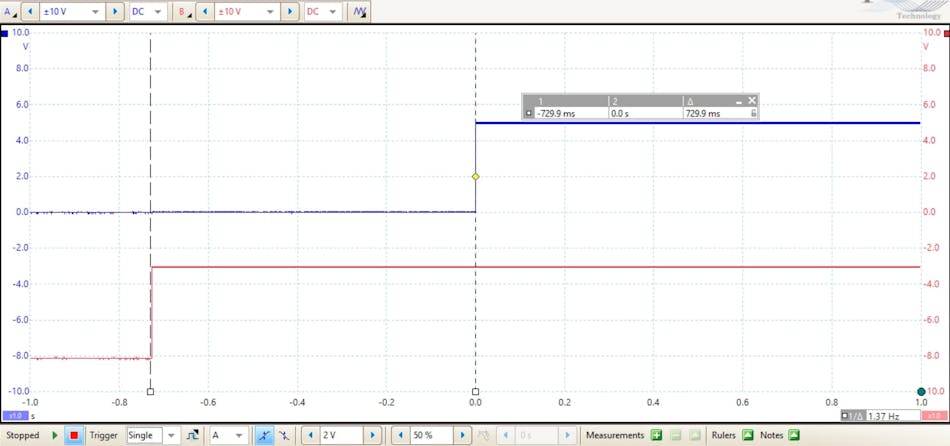The width and height of the screenshot is (950, 446).
Task: Start capture with the green play icon
Action: pyautogui.click(x=55, y=435)
